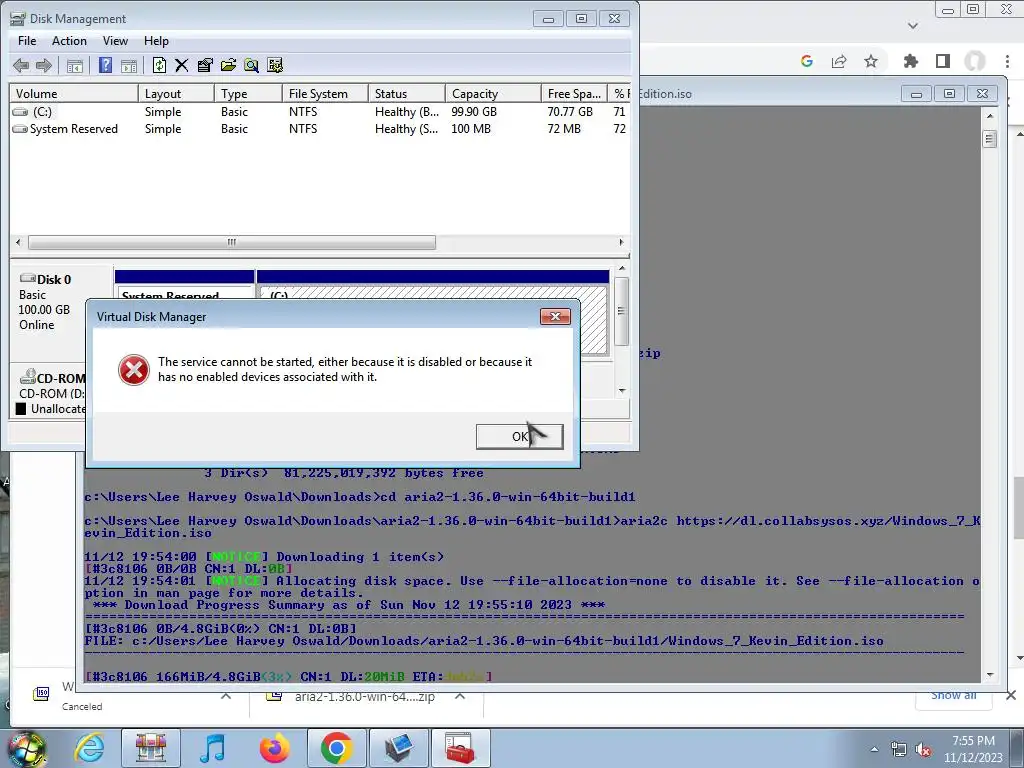1024x768 pixels.
Task: Expand the Chrome tab search chevron
Action: (x=913, y=26)
